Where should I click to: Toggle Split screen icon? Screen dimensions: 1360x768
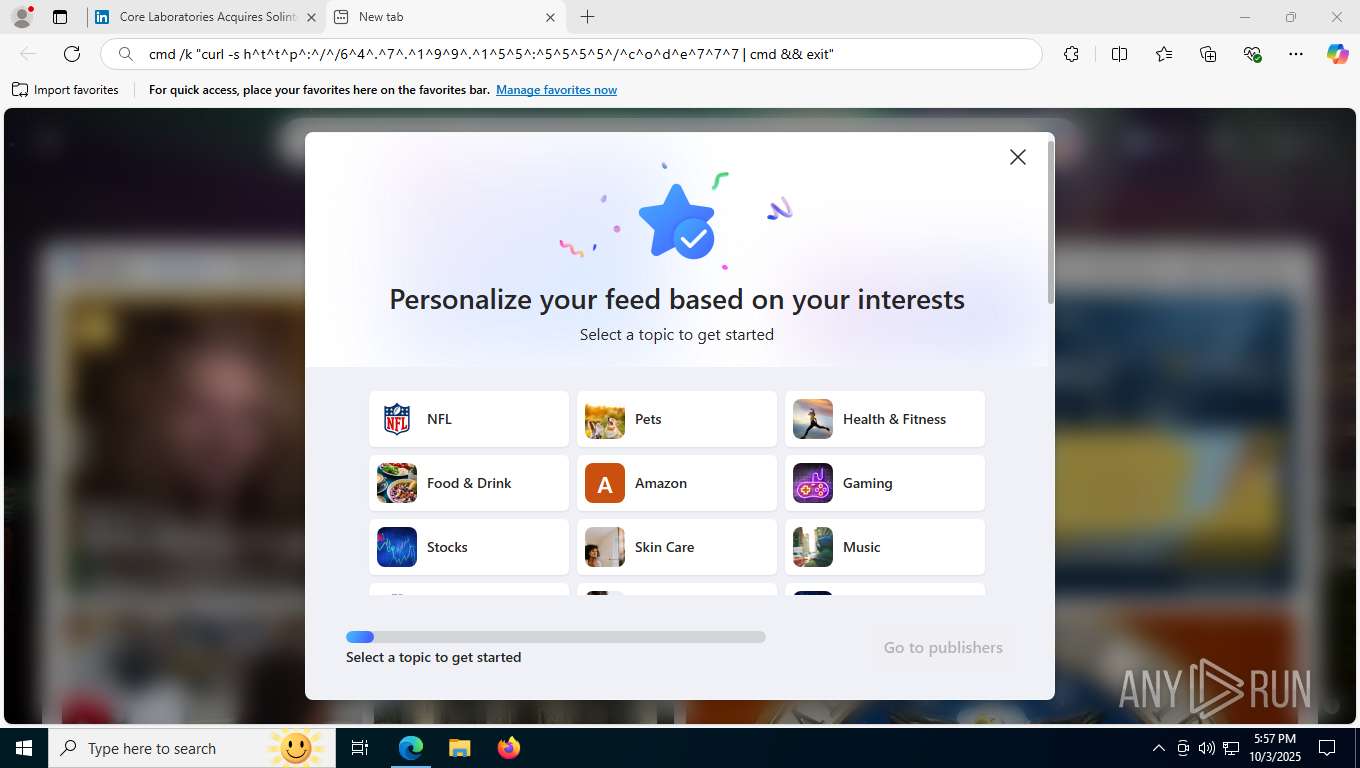[1119, 54]
